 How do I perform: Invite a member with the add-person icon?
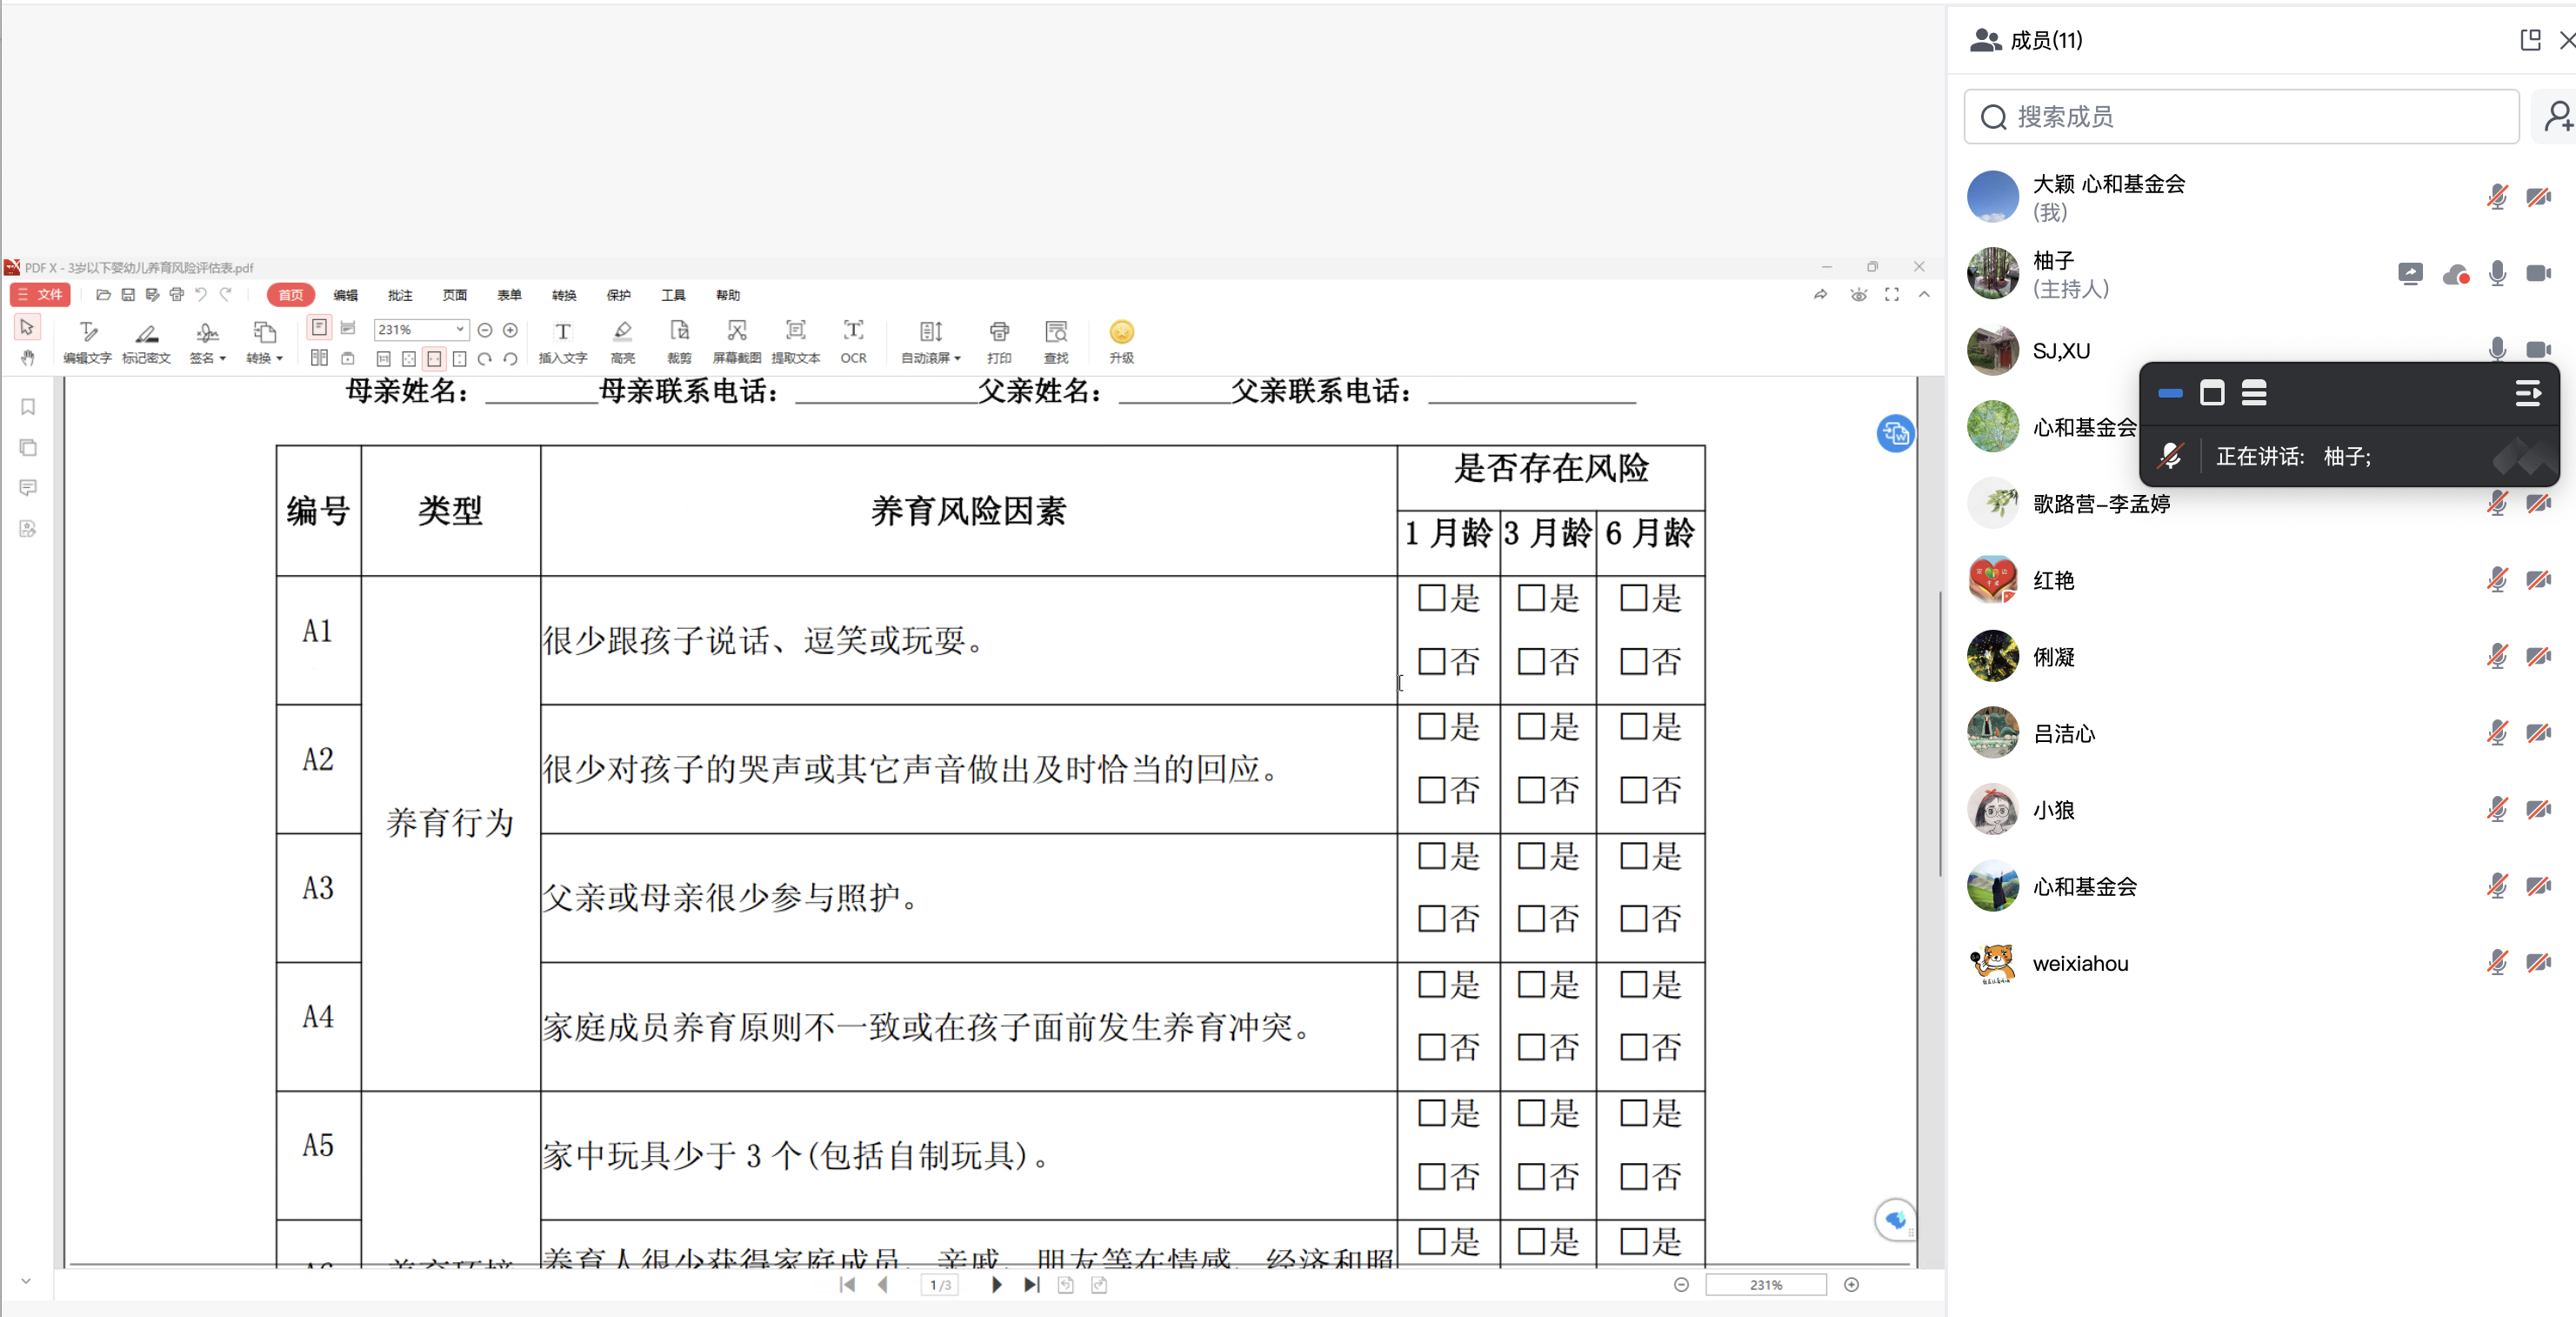2558,116
